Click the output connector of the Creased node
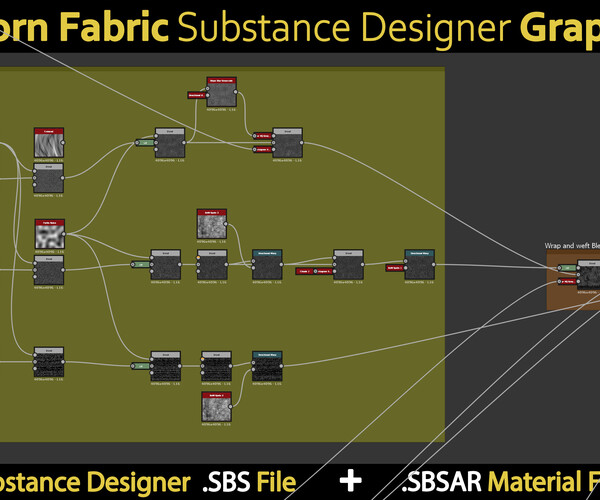Image resolution: width=600 pixels, height=500 pixels. pos(63,143)
